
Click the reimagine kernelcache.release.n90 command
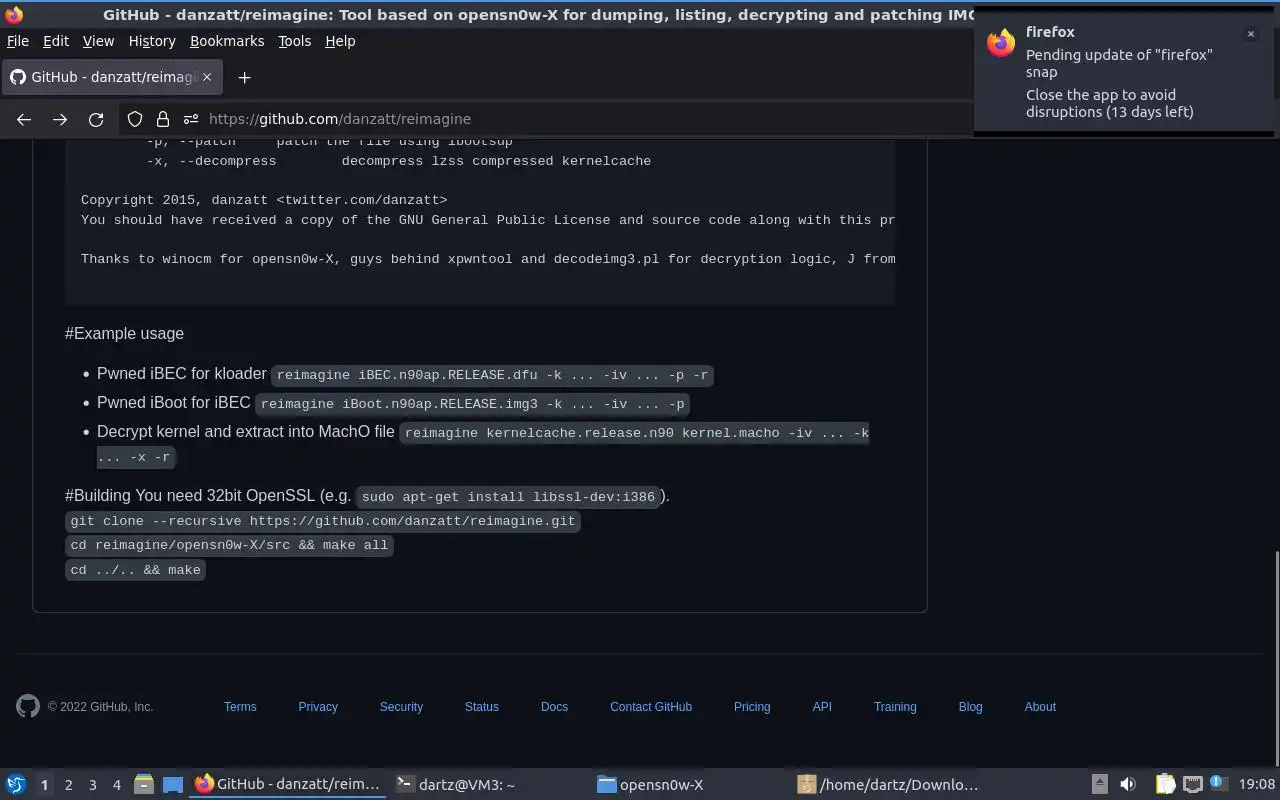(x=636, y=433)
